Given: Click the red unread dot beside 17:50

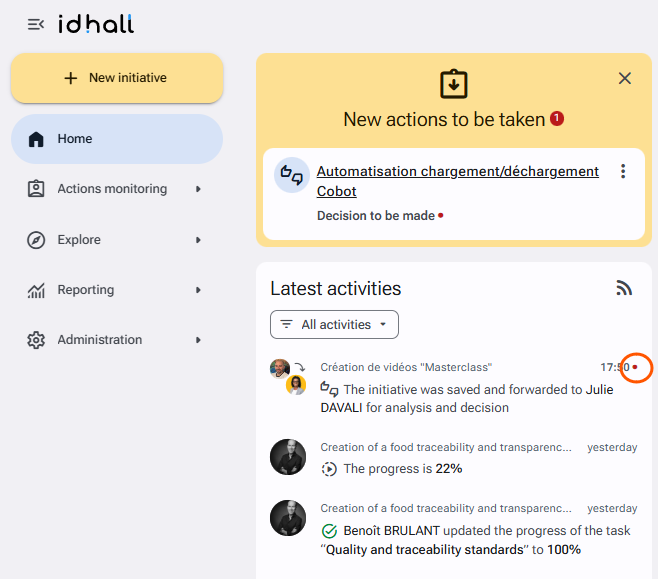Looking at the screenshot, I should pos(635,367).
